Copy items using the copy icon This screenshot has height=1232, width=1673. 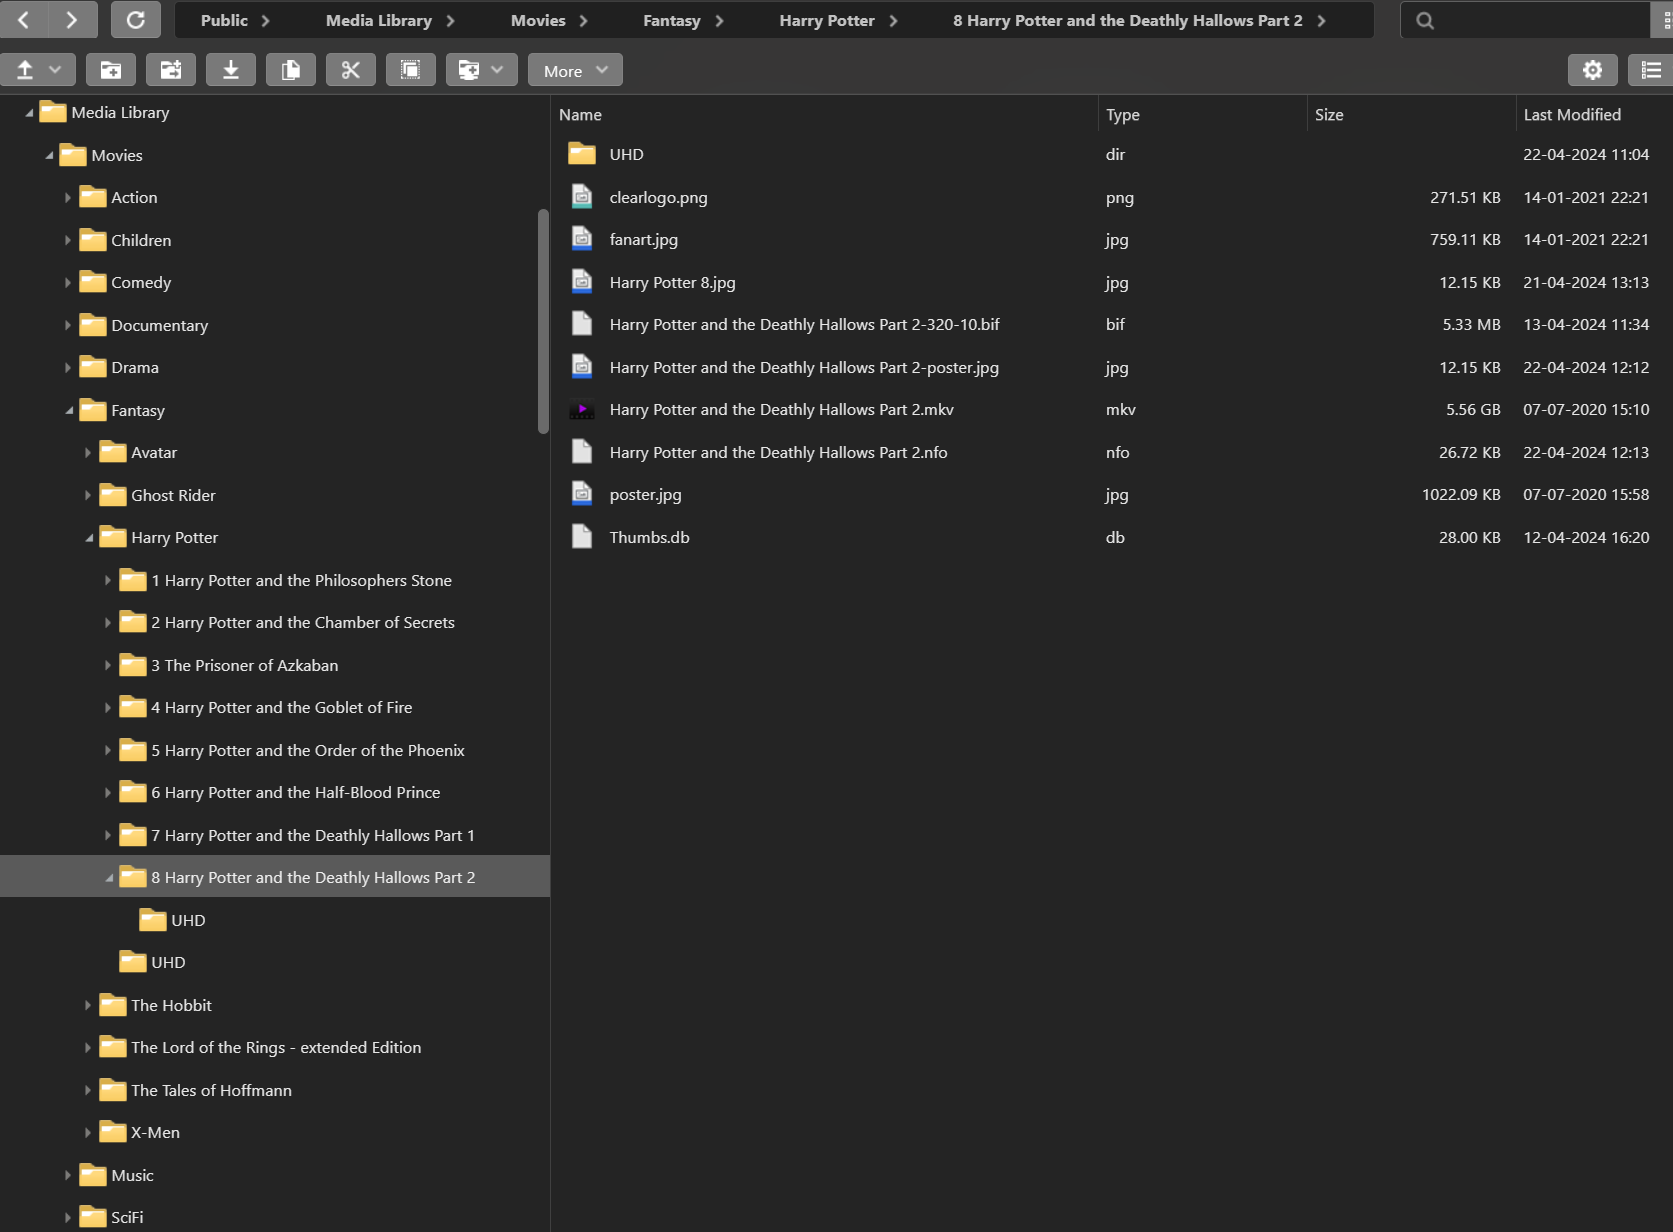(291, 70)
